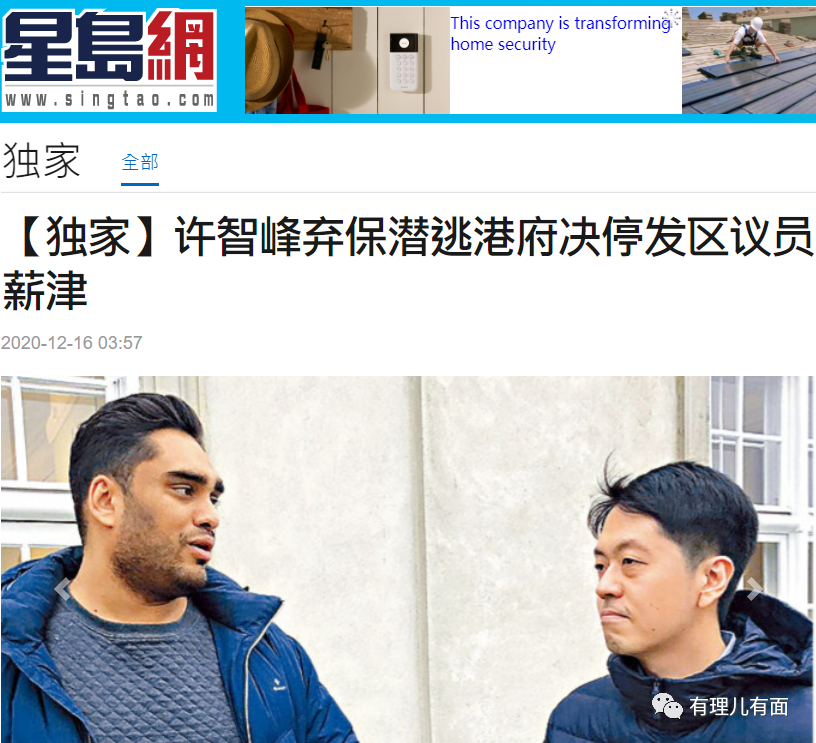Click 薪津 at the headline's second line
Viewport: 816px width, 743px height.
click(45, 290)
